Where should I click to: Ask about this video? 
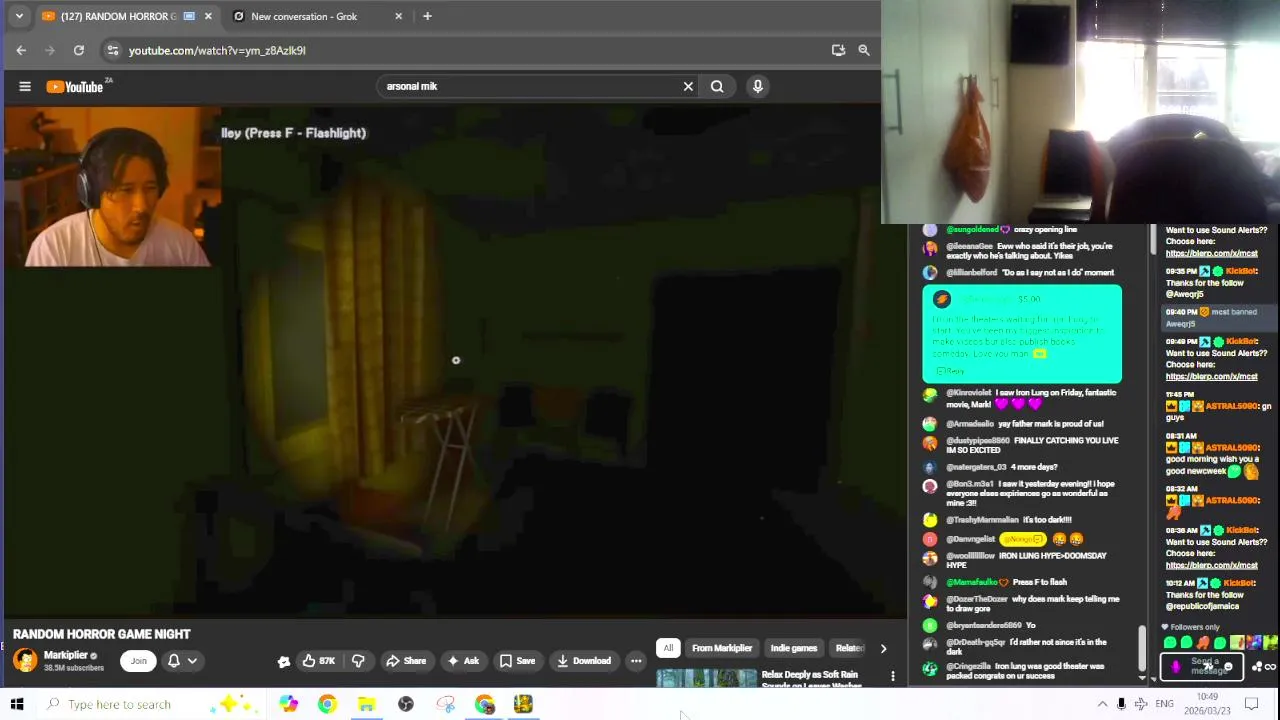463,660
